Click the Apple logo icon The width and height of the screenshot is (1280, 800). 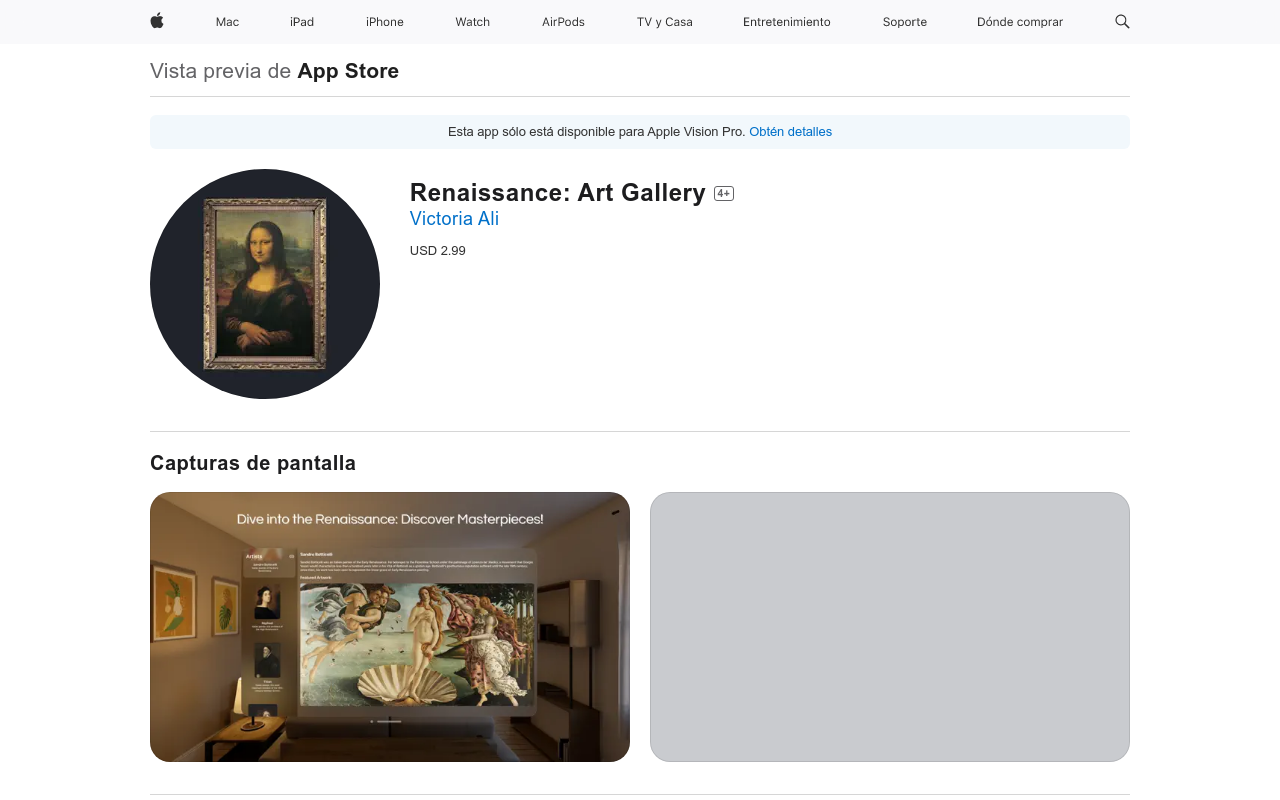(x=157, y=21)
